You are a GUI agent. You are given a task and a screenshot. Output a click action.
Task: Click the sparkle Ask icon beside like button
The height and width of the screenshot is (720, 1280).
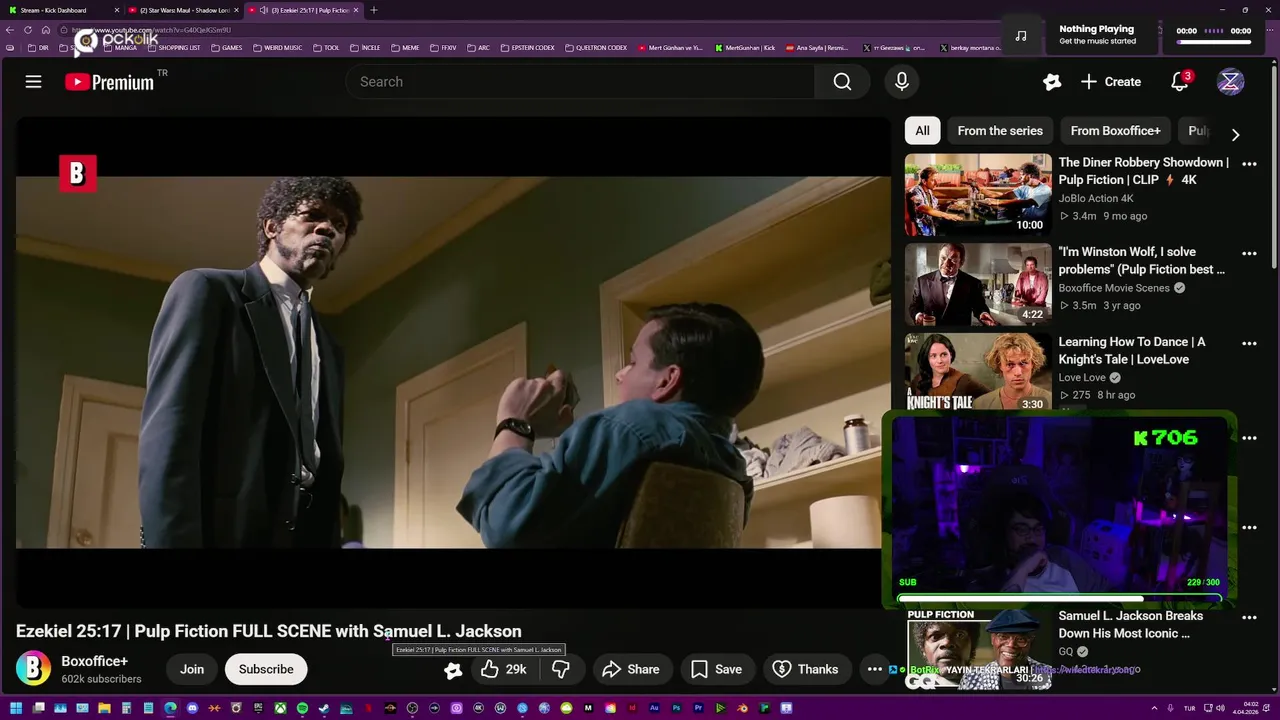click(x=453, y=670)
